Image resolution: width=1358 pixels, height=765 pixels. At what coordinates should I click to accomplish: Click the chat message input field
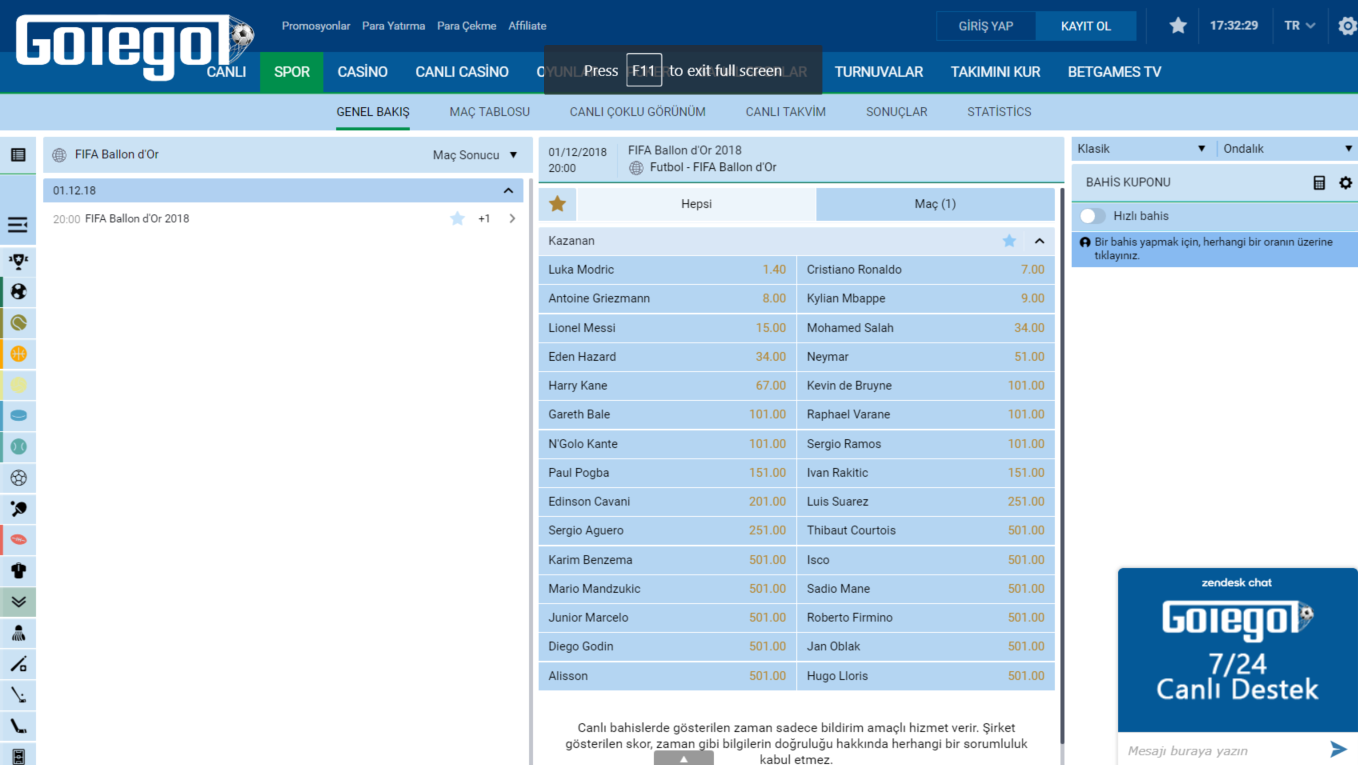click(1220, 750)
